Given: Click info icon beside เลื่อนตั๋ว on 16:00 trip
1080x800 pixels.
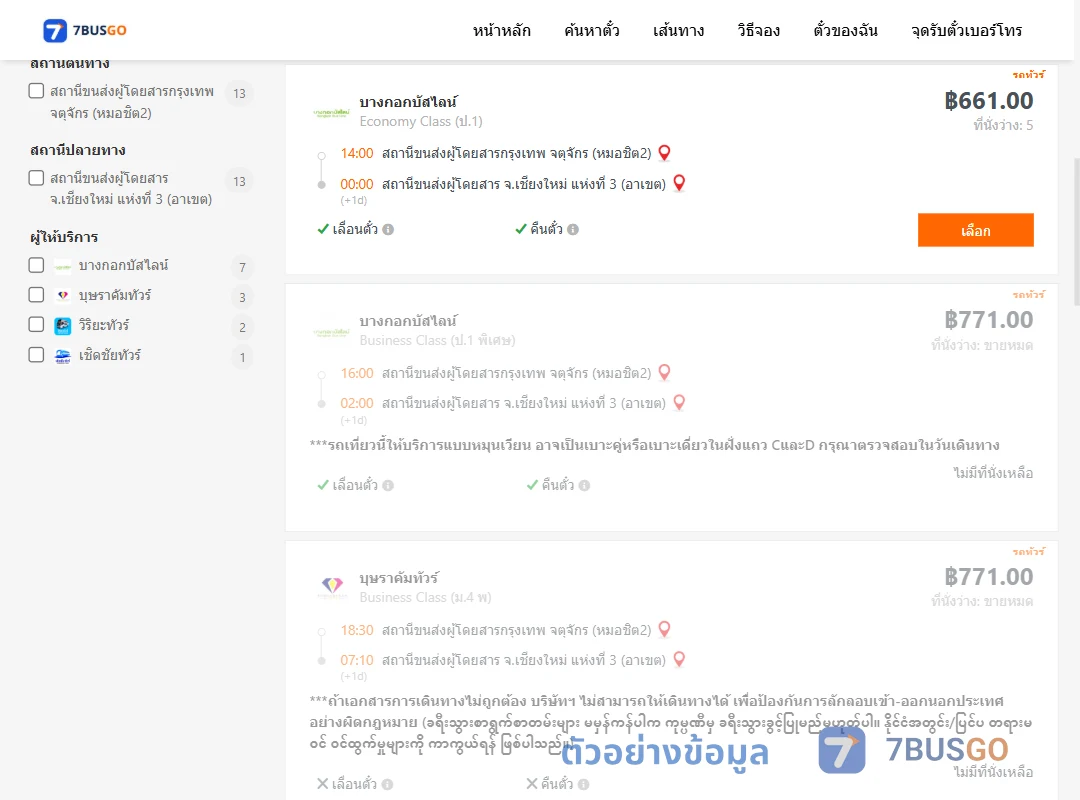Looking at the screenshot, I should click(388, 486).
